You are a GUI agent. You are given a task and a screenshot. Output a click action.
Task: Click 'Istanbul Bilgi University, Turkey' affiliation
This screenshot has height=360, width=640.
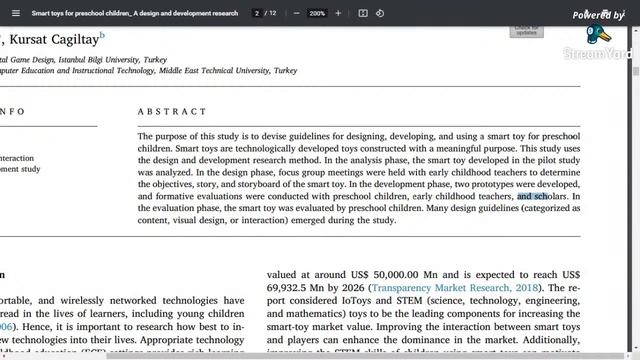click(x=113, y=60)
